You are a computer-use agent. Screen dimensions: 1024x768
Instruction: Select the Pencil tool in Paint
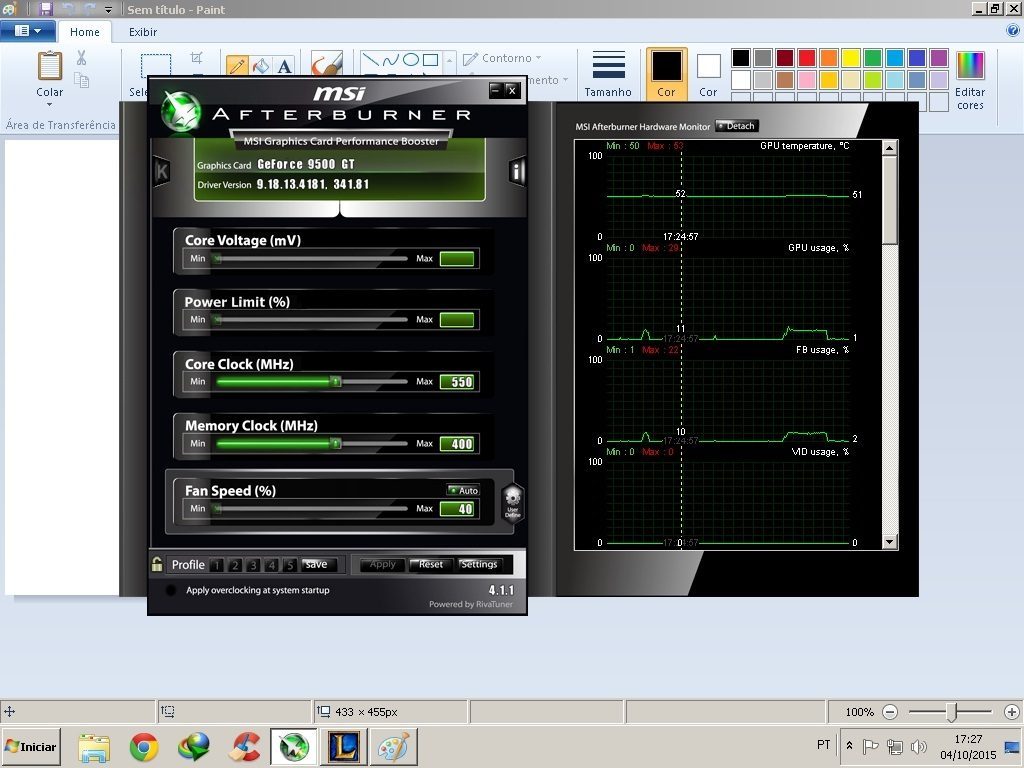[237, 65]
